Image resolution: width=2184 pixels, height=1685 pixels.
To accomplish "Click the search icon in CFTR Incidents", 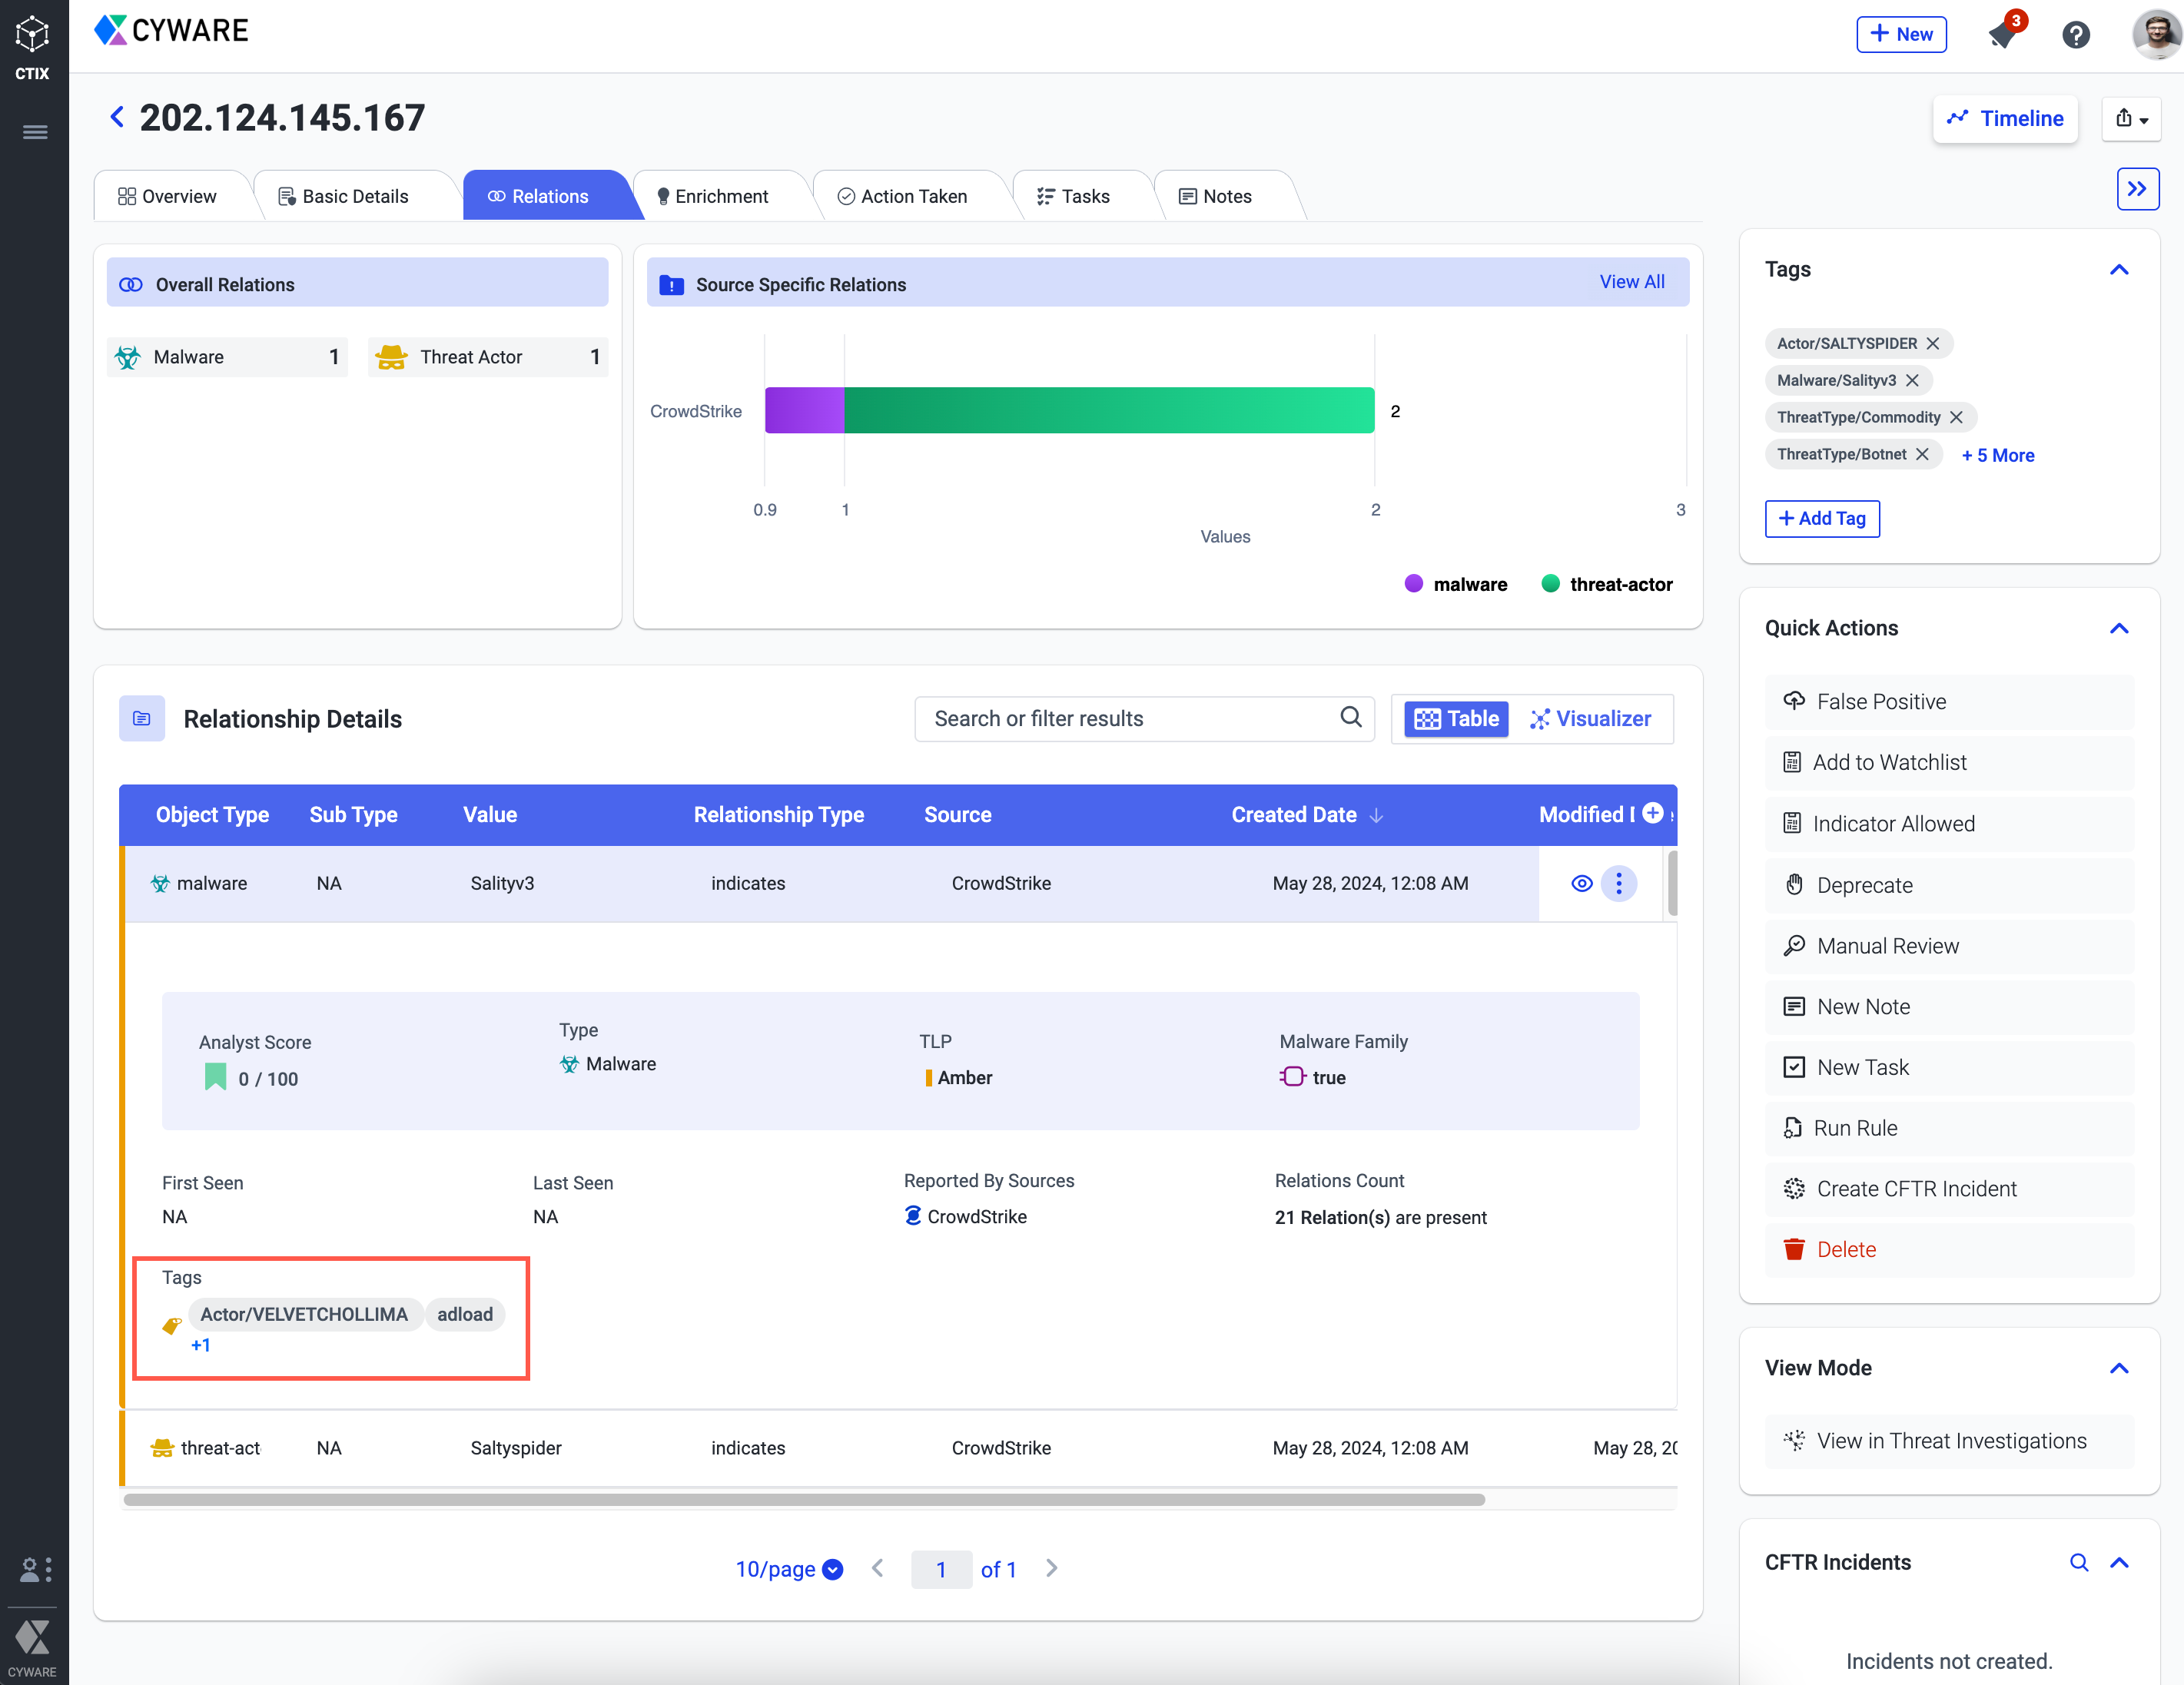I will tap(2079, 1562).
